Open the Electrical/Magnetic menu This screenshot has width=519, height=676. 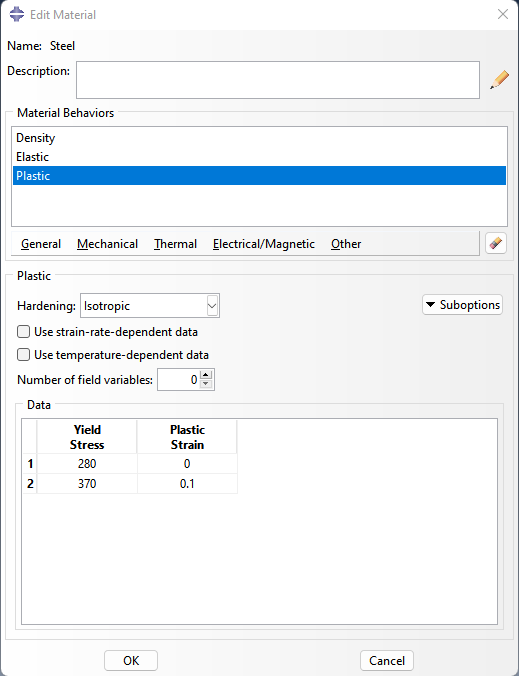pos(264,244)
